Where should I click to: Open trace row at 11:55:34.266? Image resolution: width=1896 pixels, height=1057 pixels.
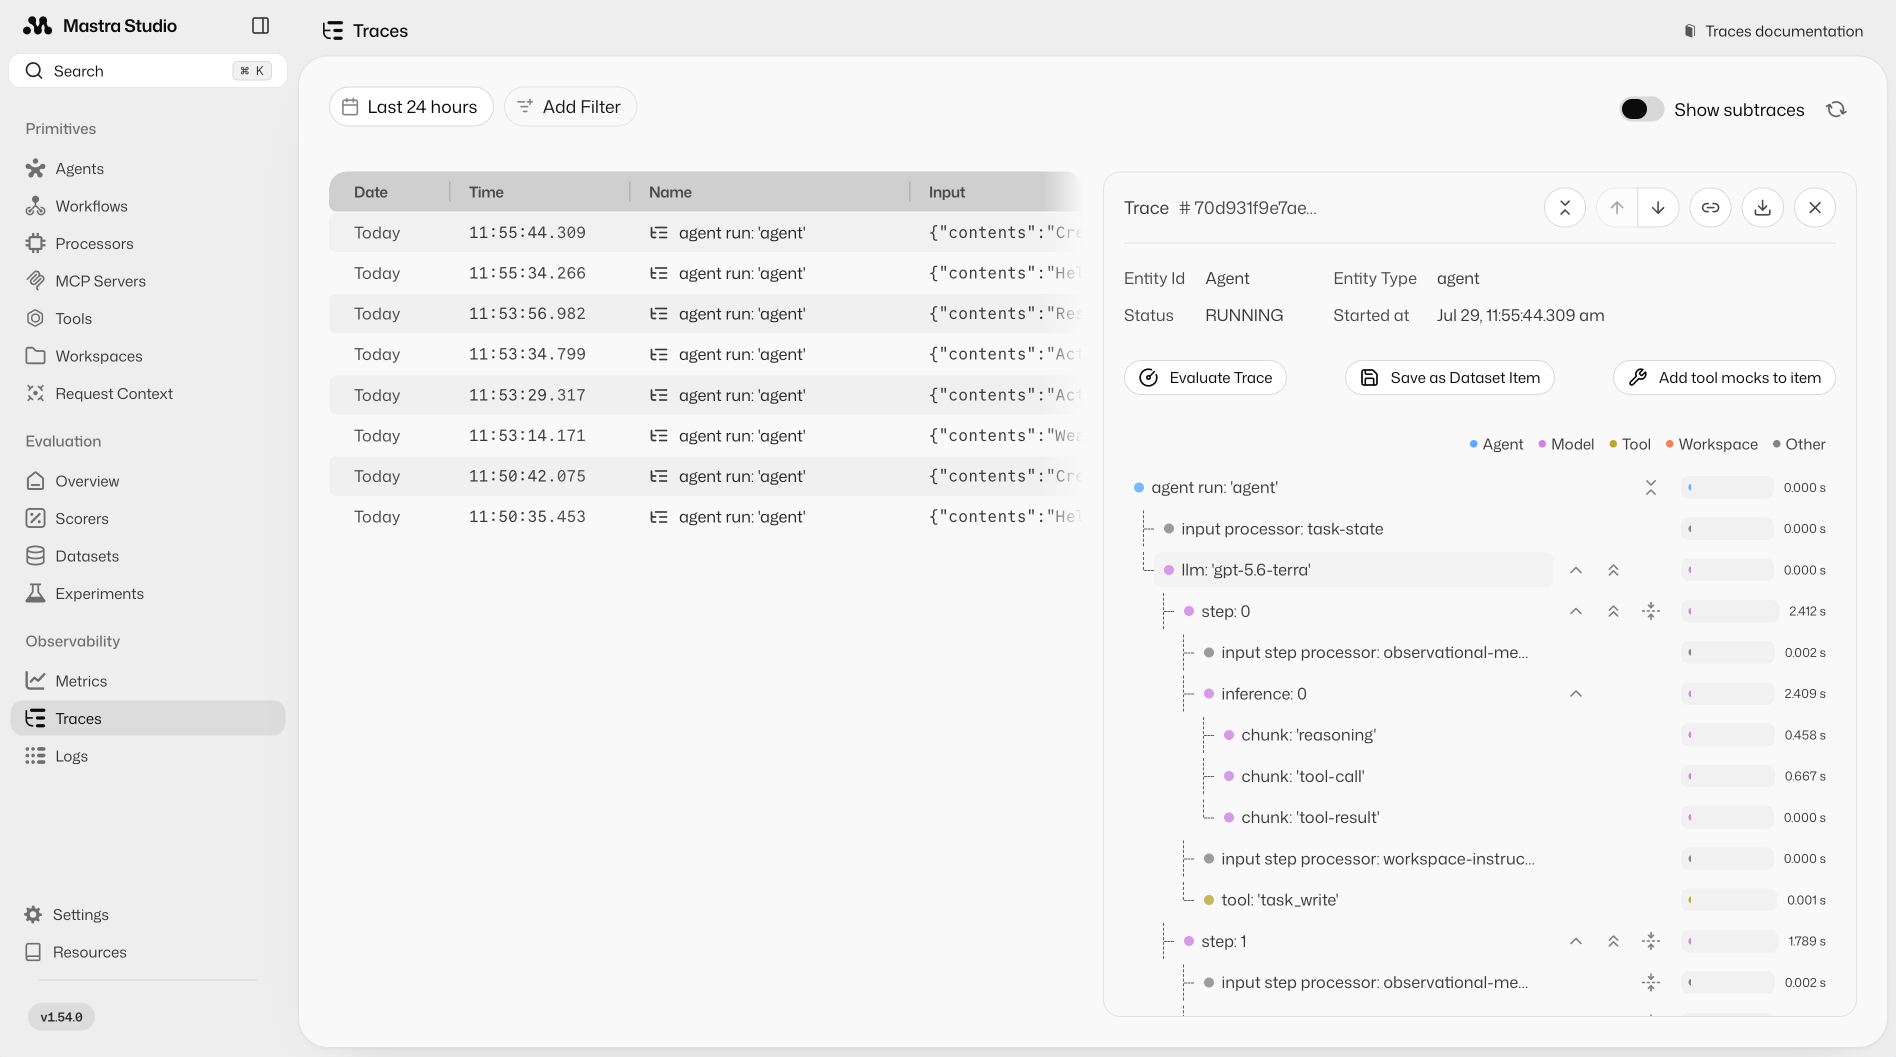(705, 273)
